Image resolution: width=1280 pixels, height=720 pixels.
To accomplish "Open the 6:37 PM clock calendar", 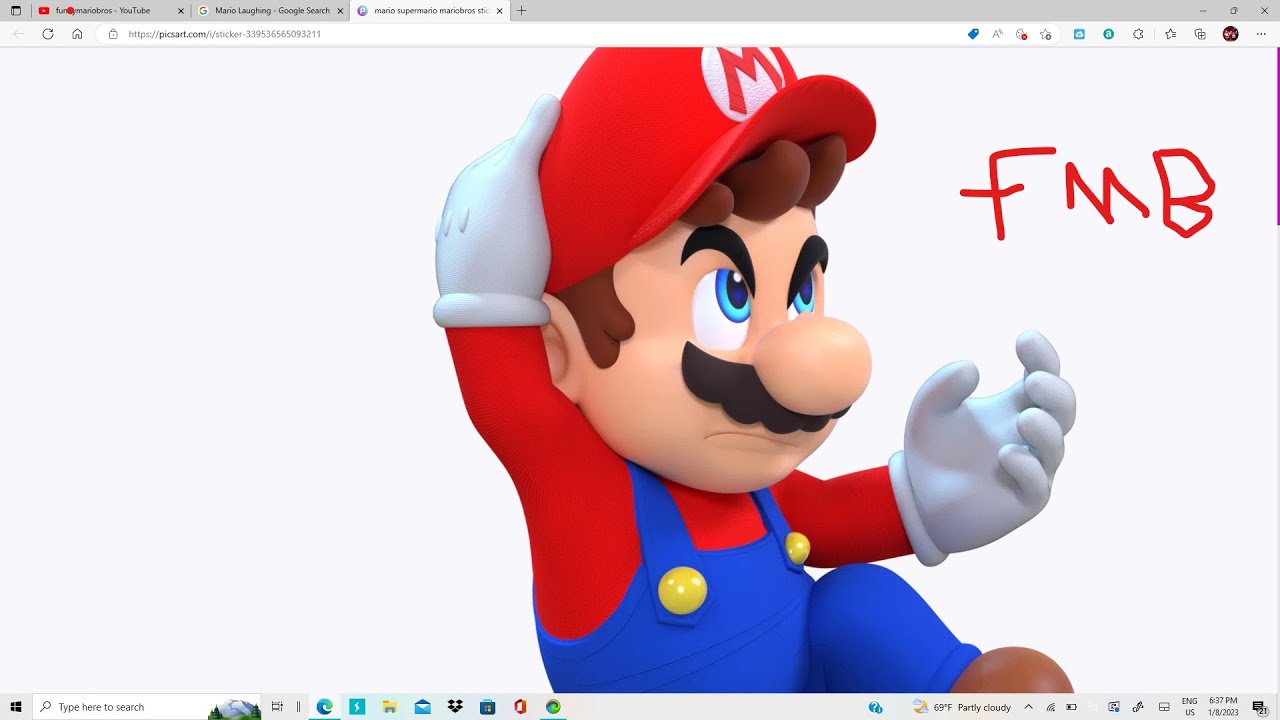I will (x=1223, y=707).
